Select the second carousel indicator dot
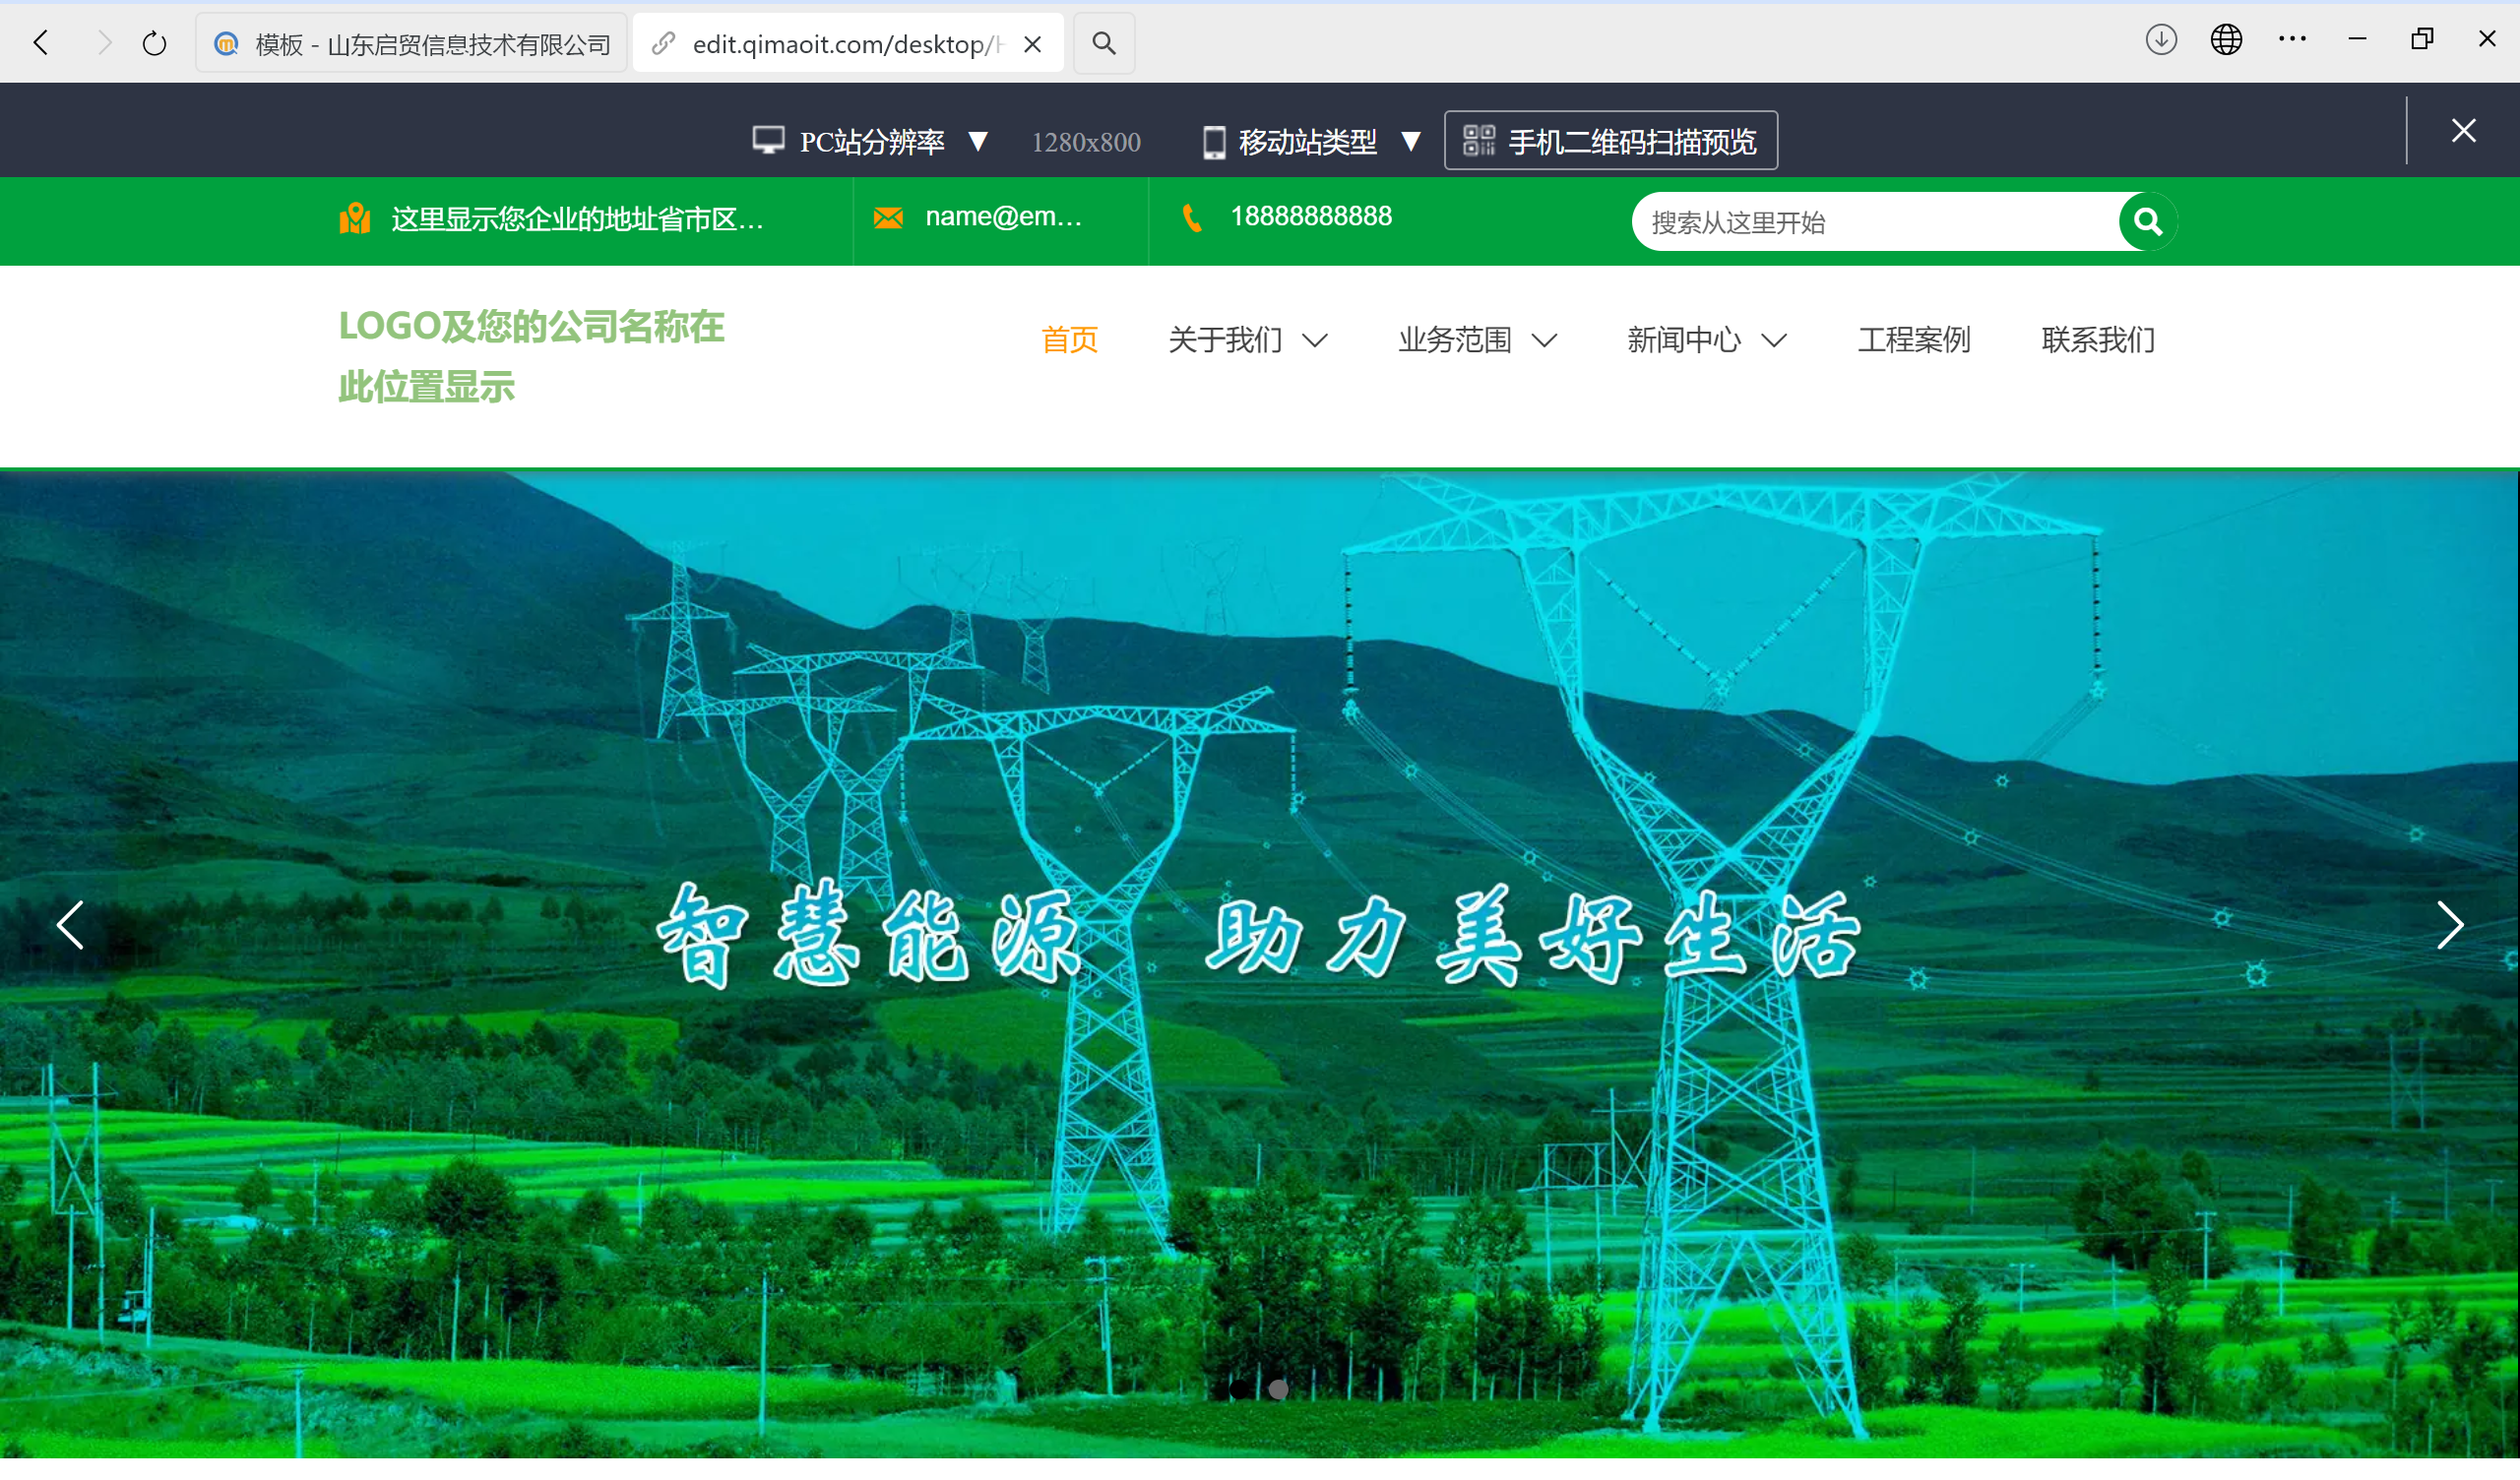Screen dimensions: 2520x1480 point(1277,1388)
